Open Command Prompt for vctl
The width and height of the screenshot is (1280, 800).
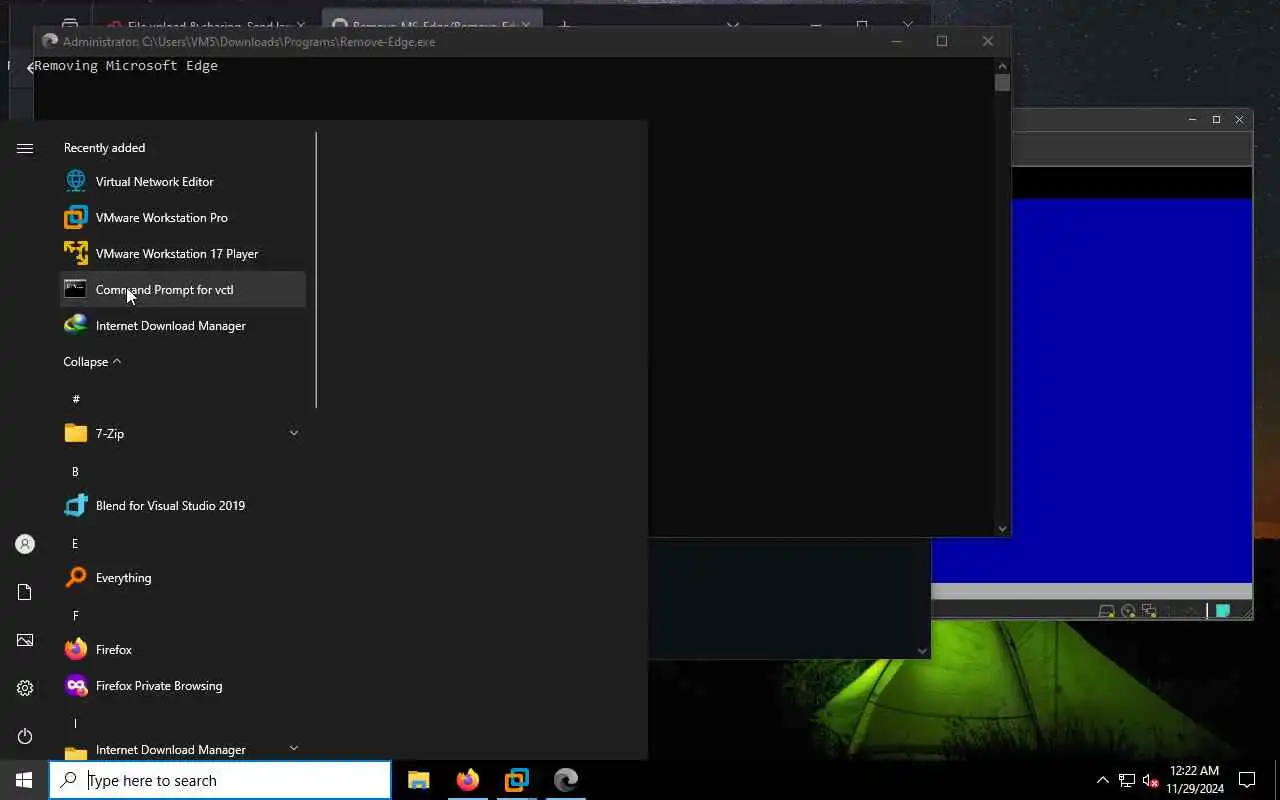point(182,290)
